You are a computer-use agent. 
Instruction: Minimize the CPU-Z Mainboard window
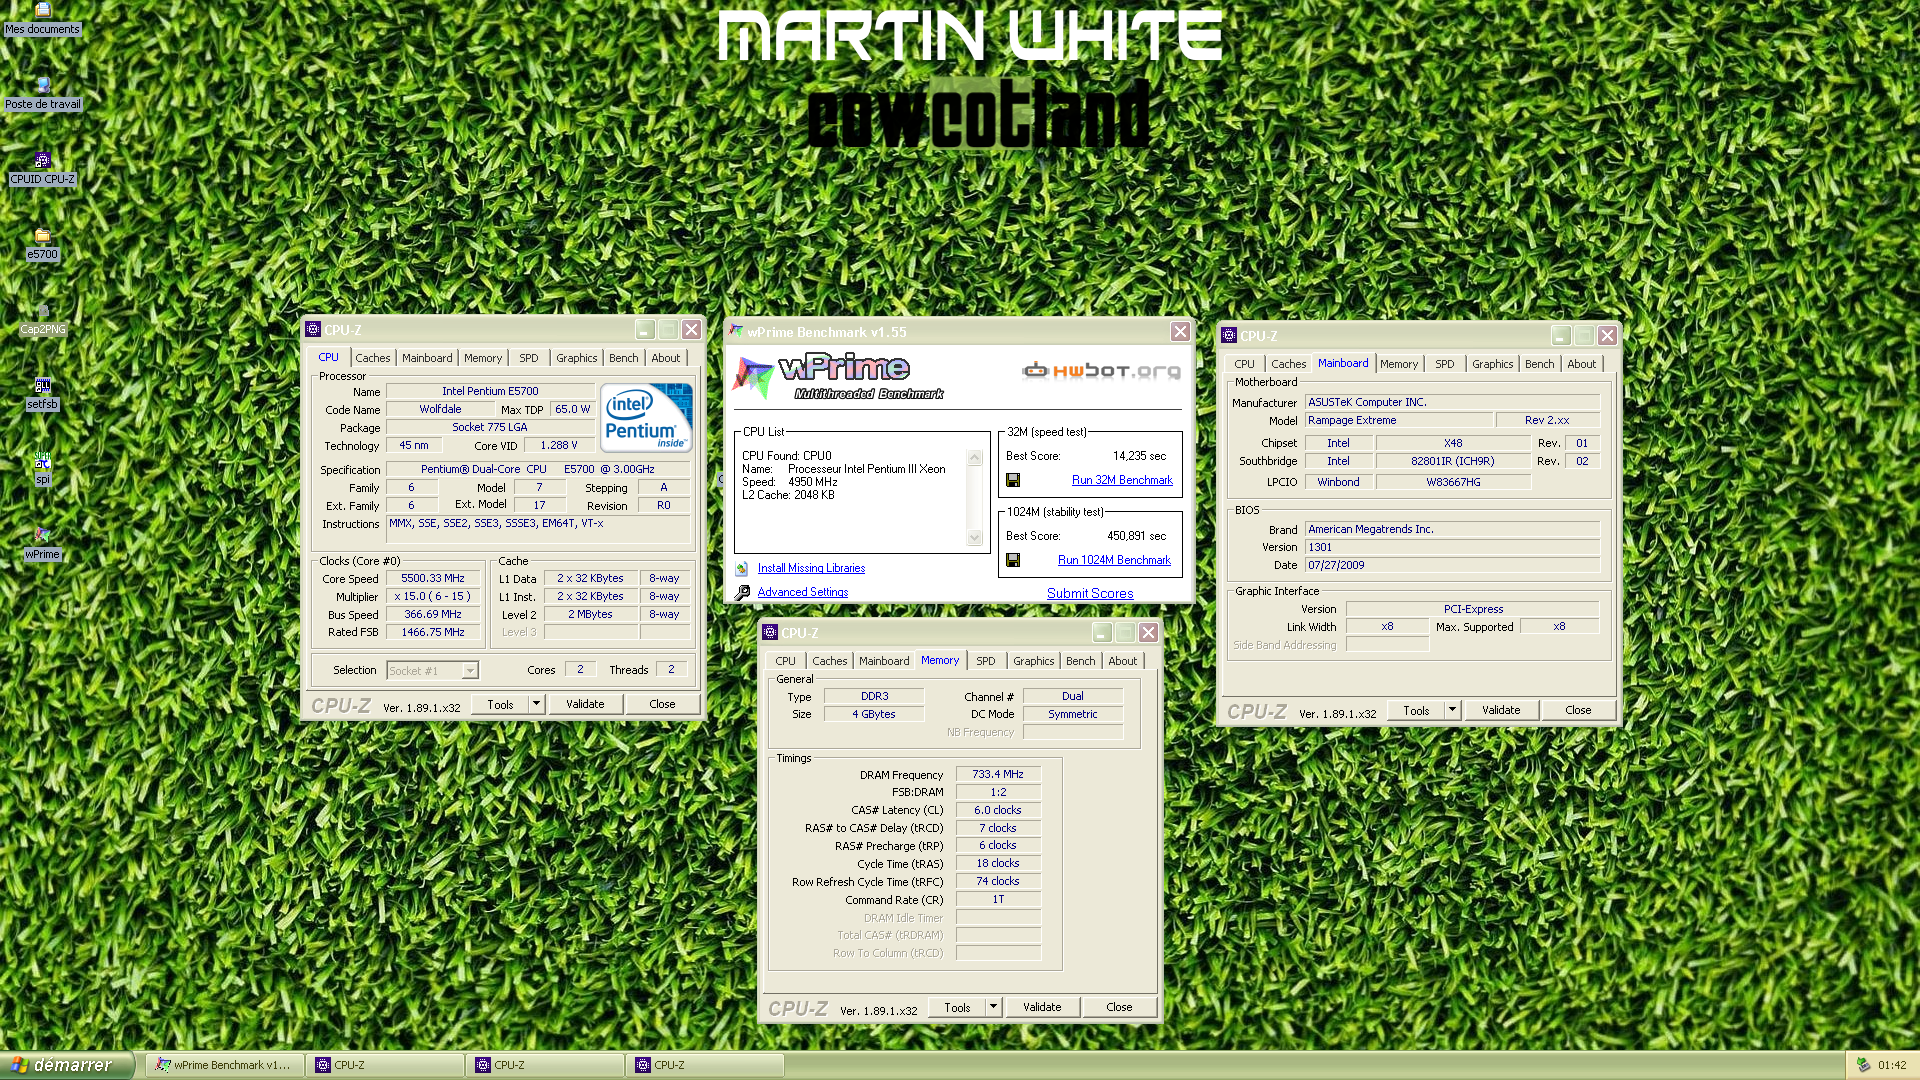tap(1560, 336)
